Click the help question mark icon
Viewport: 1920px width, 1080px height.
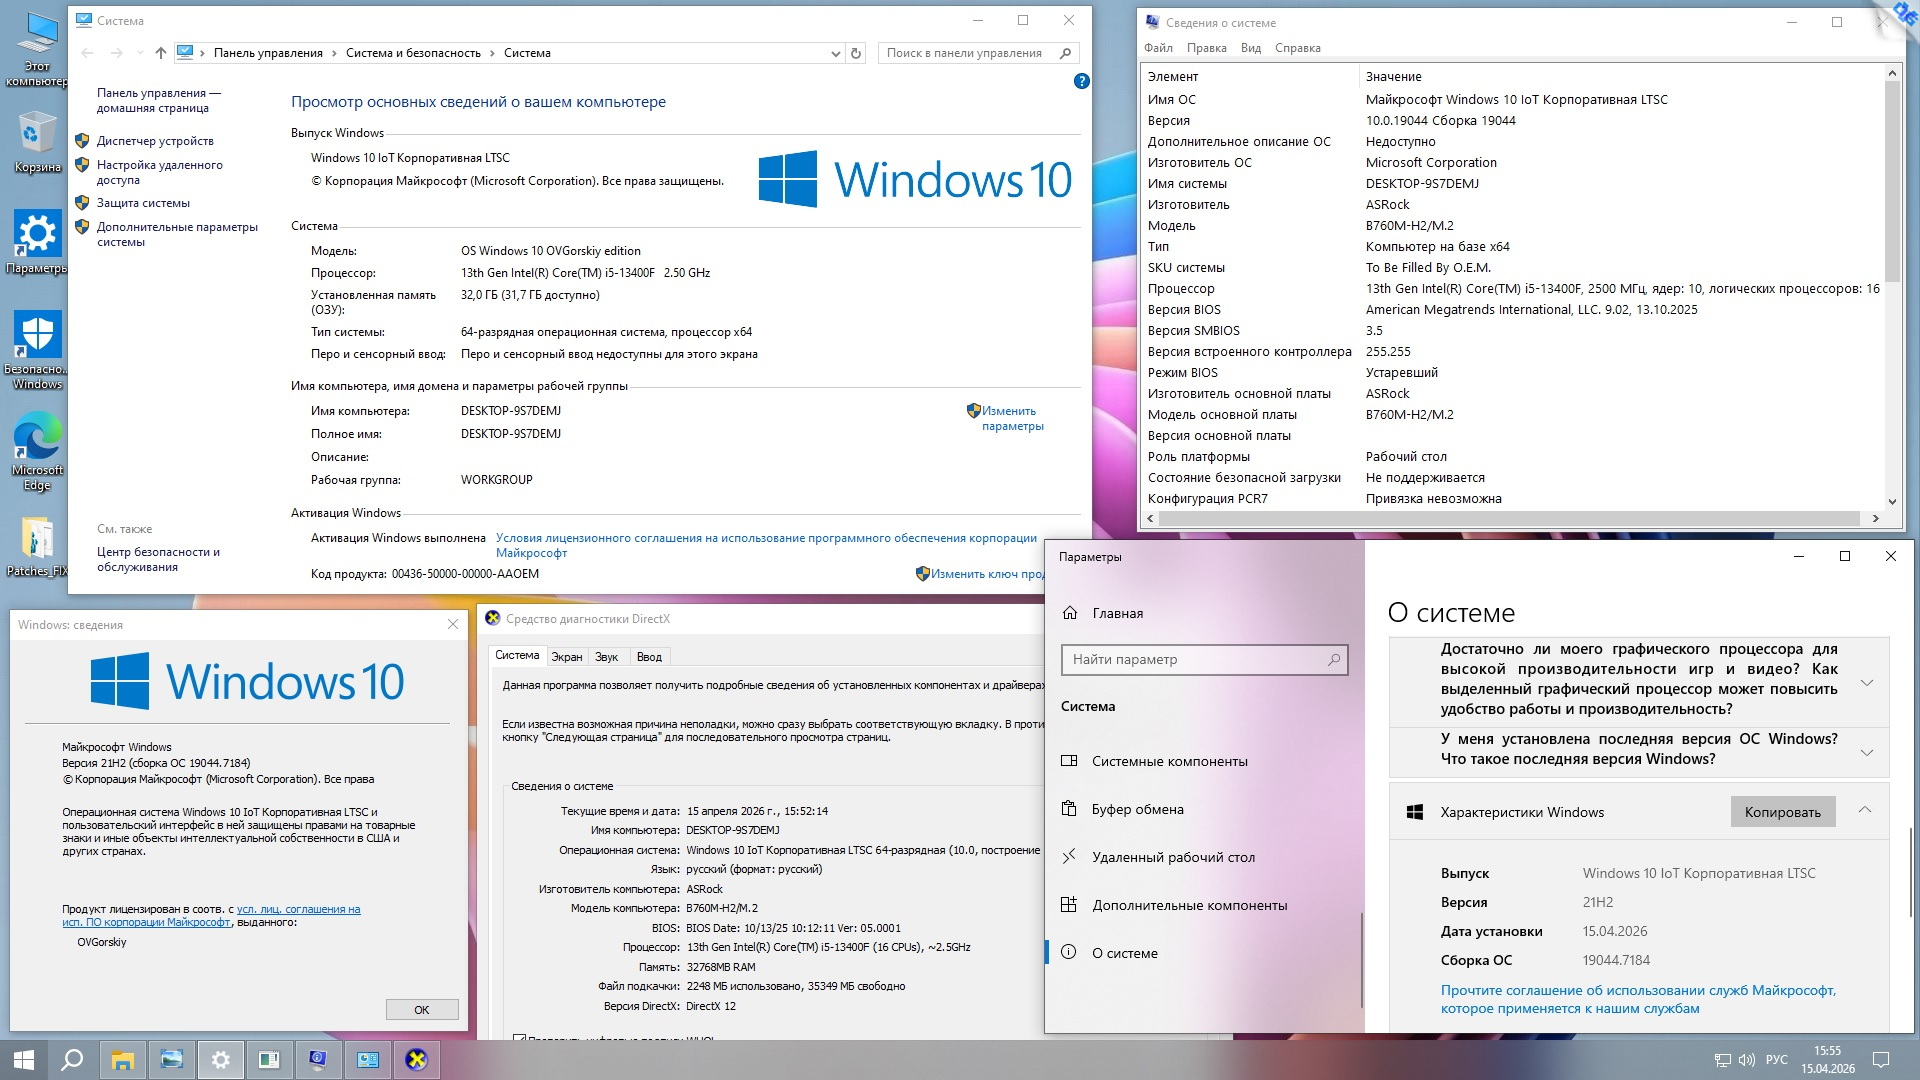[1081, 81]
